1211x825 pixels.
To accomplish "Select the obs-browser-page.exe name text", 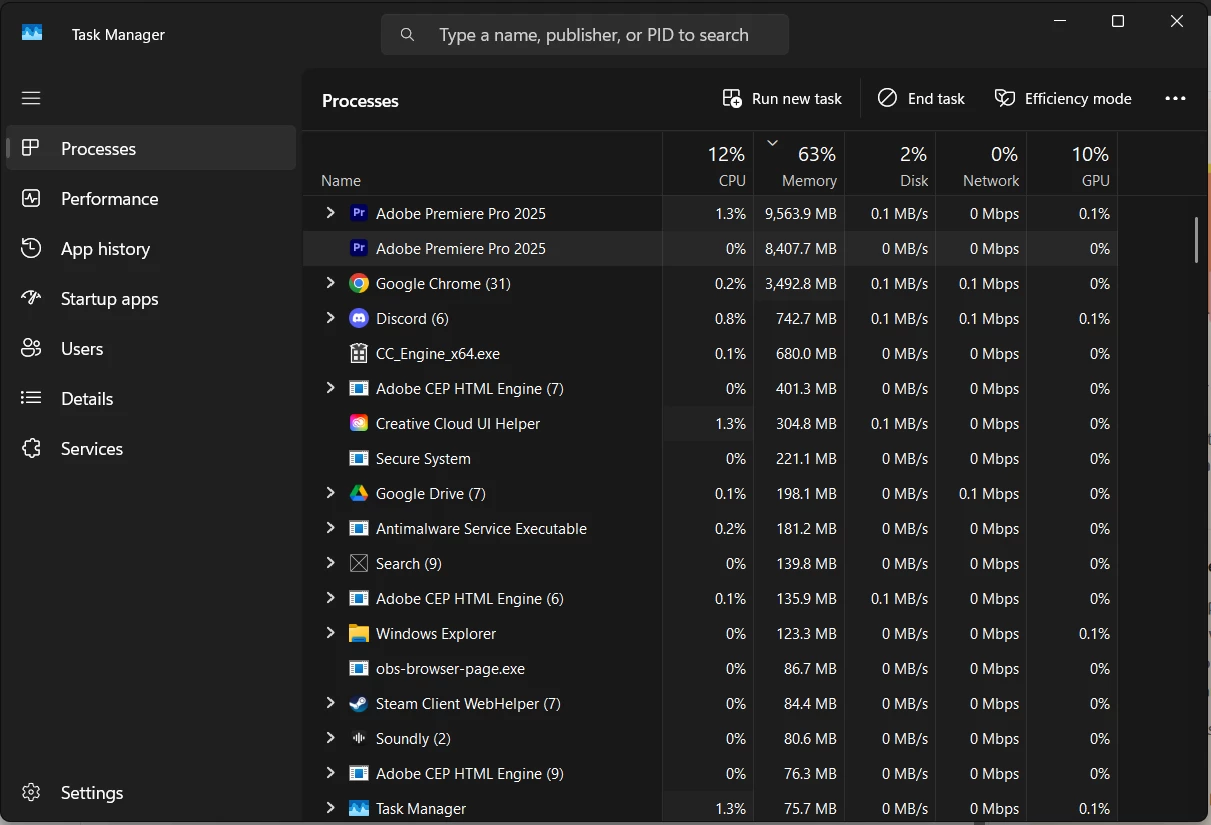I will pos(450,668).
